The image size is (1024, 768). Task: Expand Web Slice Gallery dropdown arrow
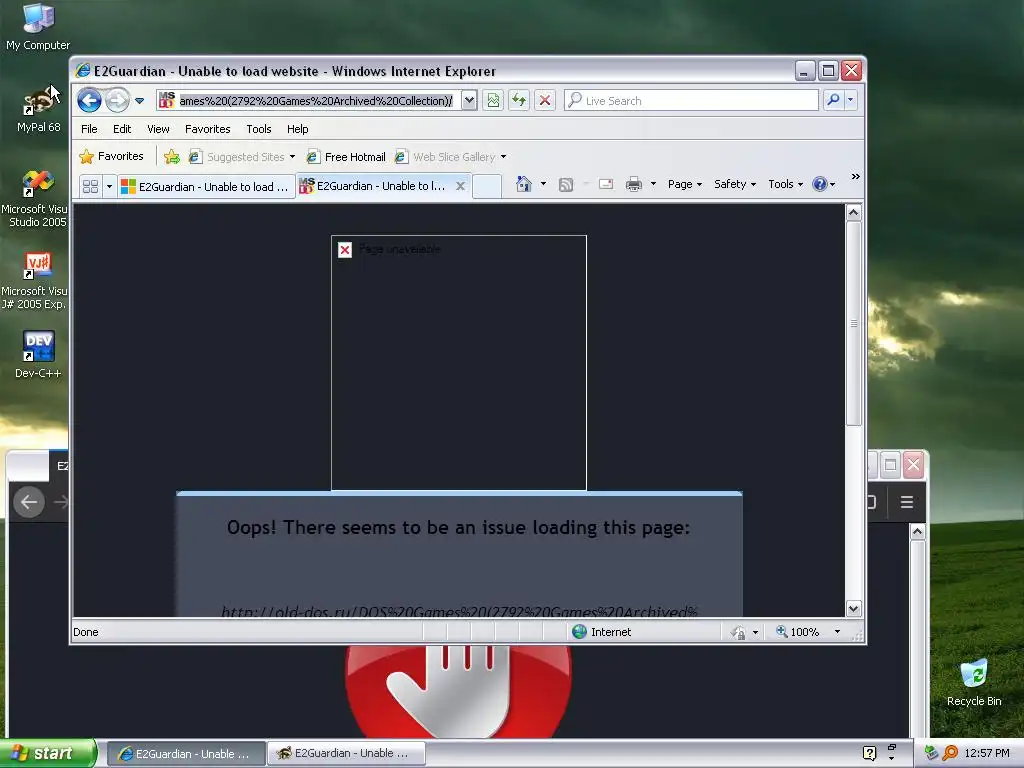tap(504, 157)
